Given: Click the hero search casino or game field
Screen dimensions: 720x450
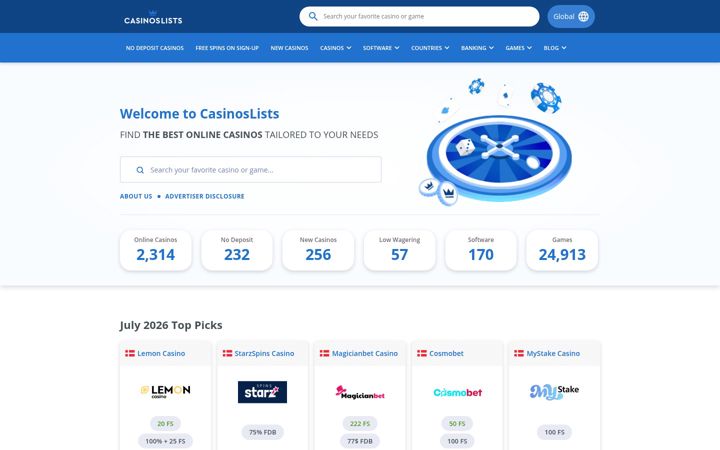Looking at the screenshot, I should [x=251, y=169].
